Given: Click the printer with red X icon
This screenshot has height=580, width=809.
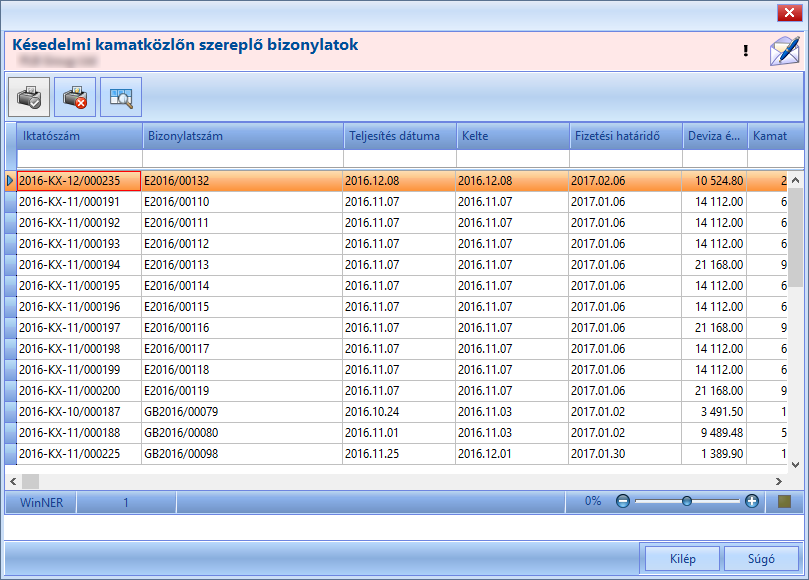Looking at the screenshot, I should (x=75, y=97).
